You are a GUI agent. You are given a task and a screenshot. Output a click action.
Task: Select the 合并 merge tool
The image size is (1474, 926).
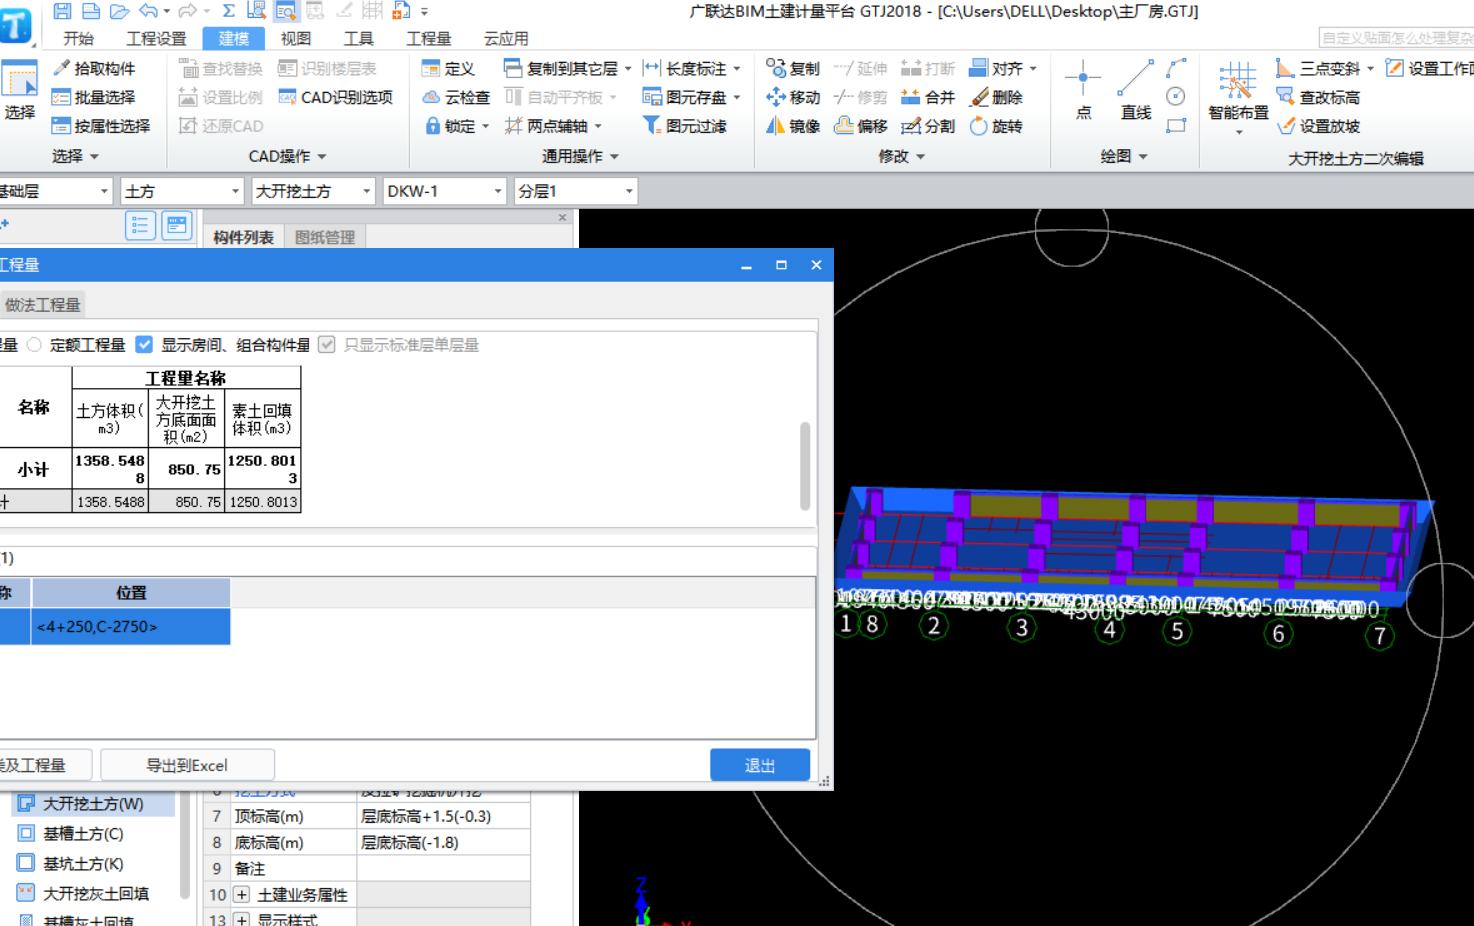point(928,97)
